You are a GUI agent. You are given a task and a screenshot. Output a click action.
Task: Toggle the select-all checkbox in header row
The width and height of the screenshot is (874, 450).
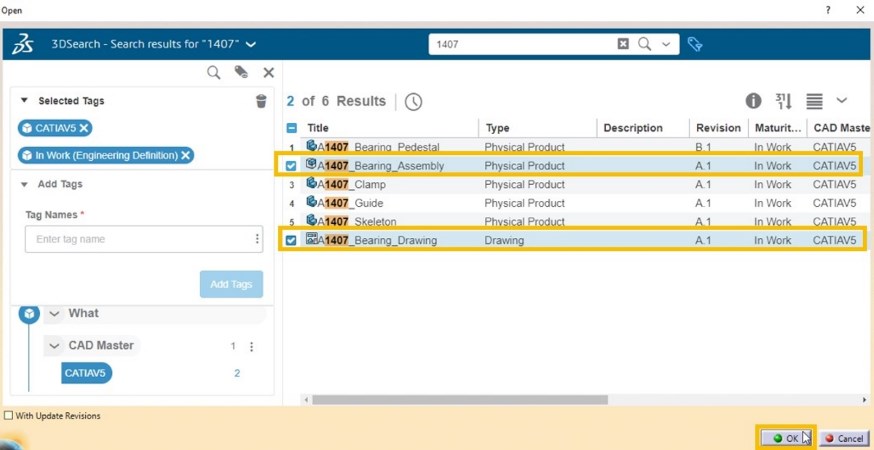[292, 128]
